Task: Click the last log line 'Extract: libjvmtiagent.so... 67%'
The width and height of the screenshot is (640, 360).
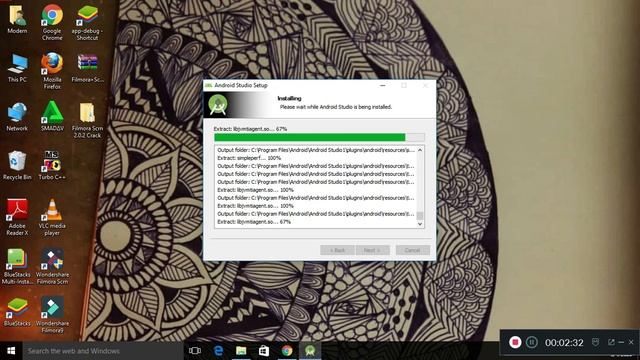Action: pos(254,222)
